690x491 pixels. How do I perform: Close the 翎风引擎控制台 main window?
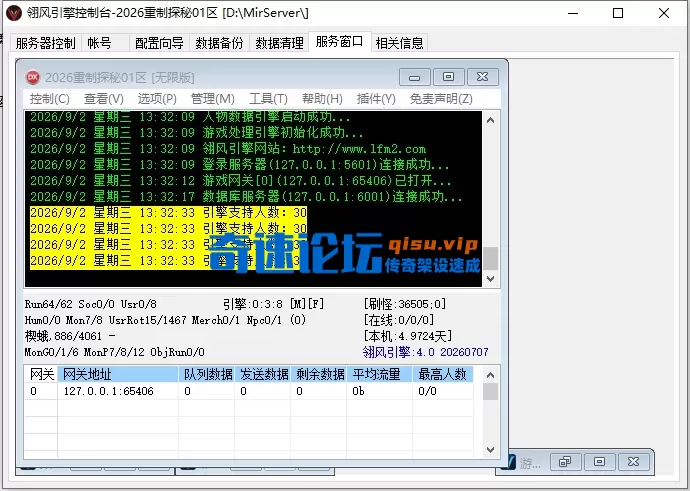click(x=664, y=13)
